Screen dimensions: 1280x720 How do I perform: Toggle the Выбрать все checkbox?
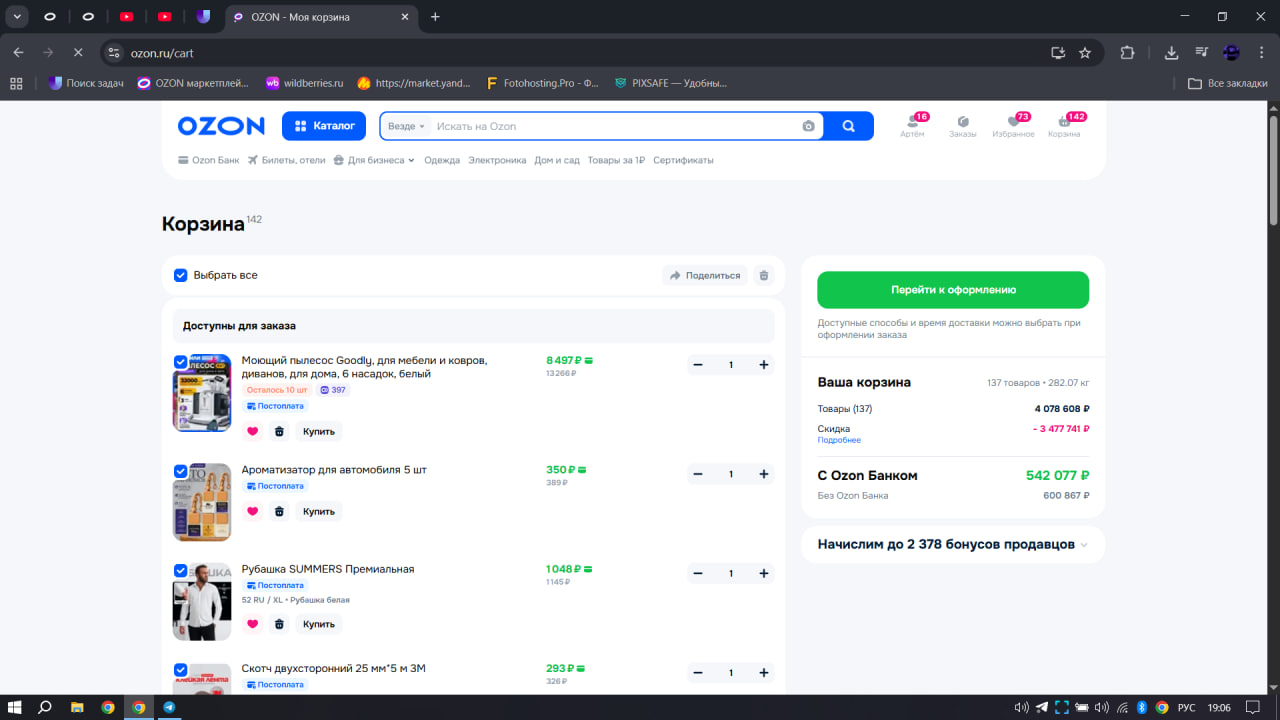[181, 275]
